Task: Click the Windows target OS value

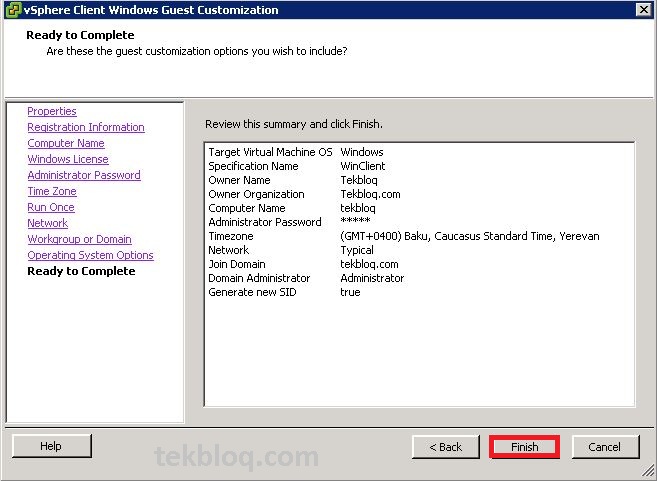Action: click(362, 152)
